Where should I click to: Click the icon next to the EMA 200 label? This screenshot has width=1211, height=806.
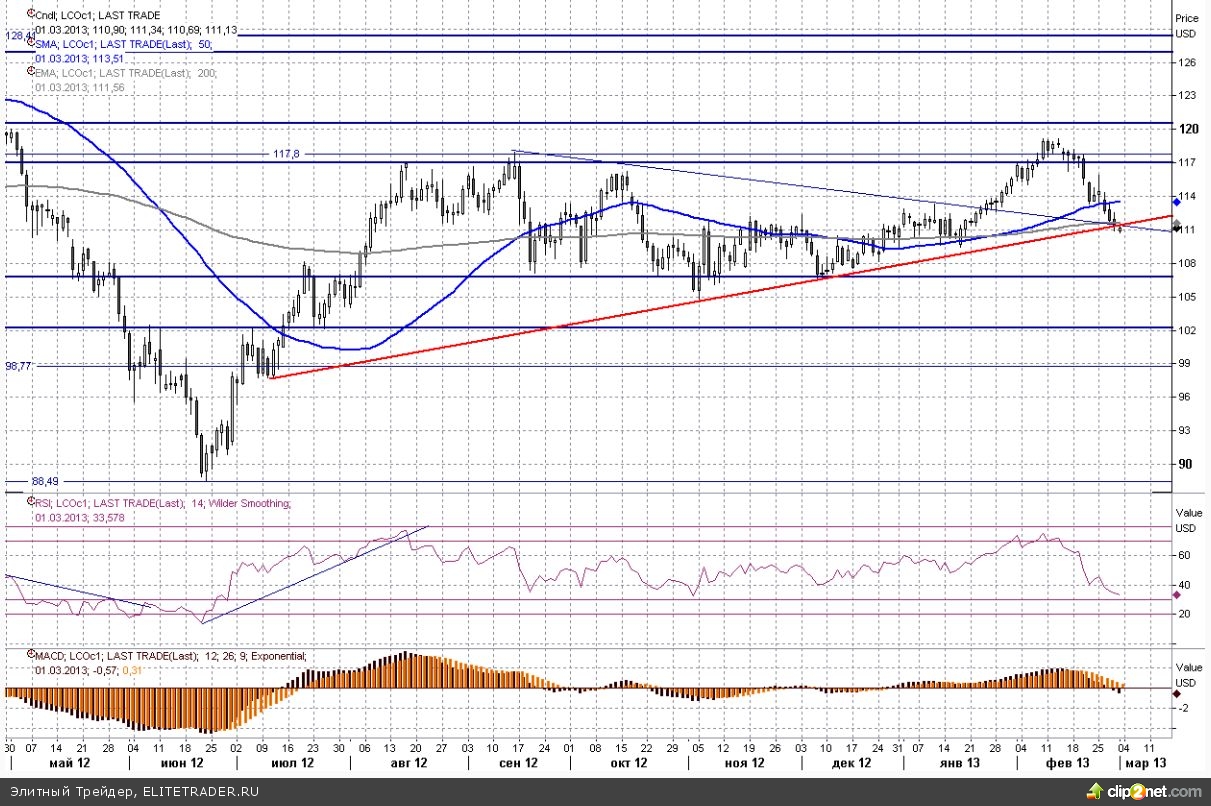tap(29, 72)
